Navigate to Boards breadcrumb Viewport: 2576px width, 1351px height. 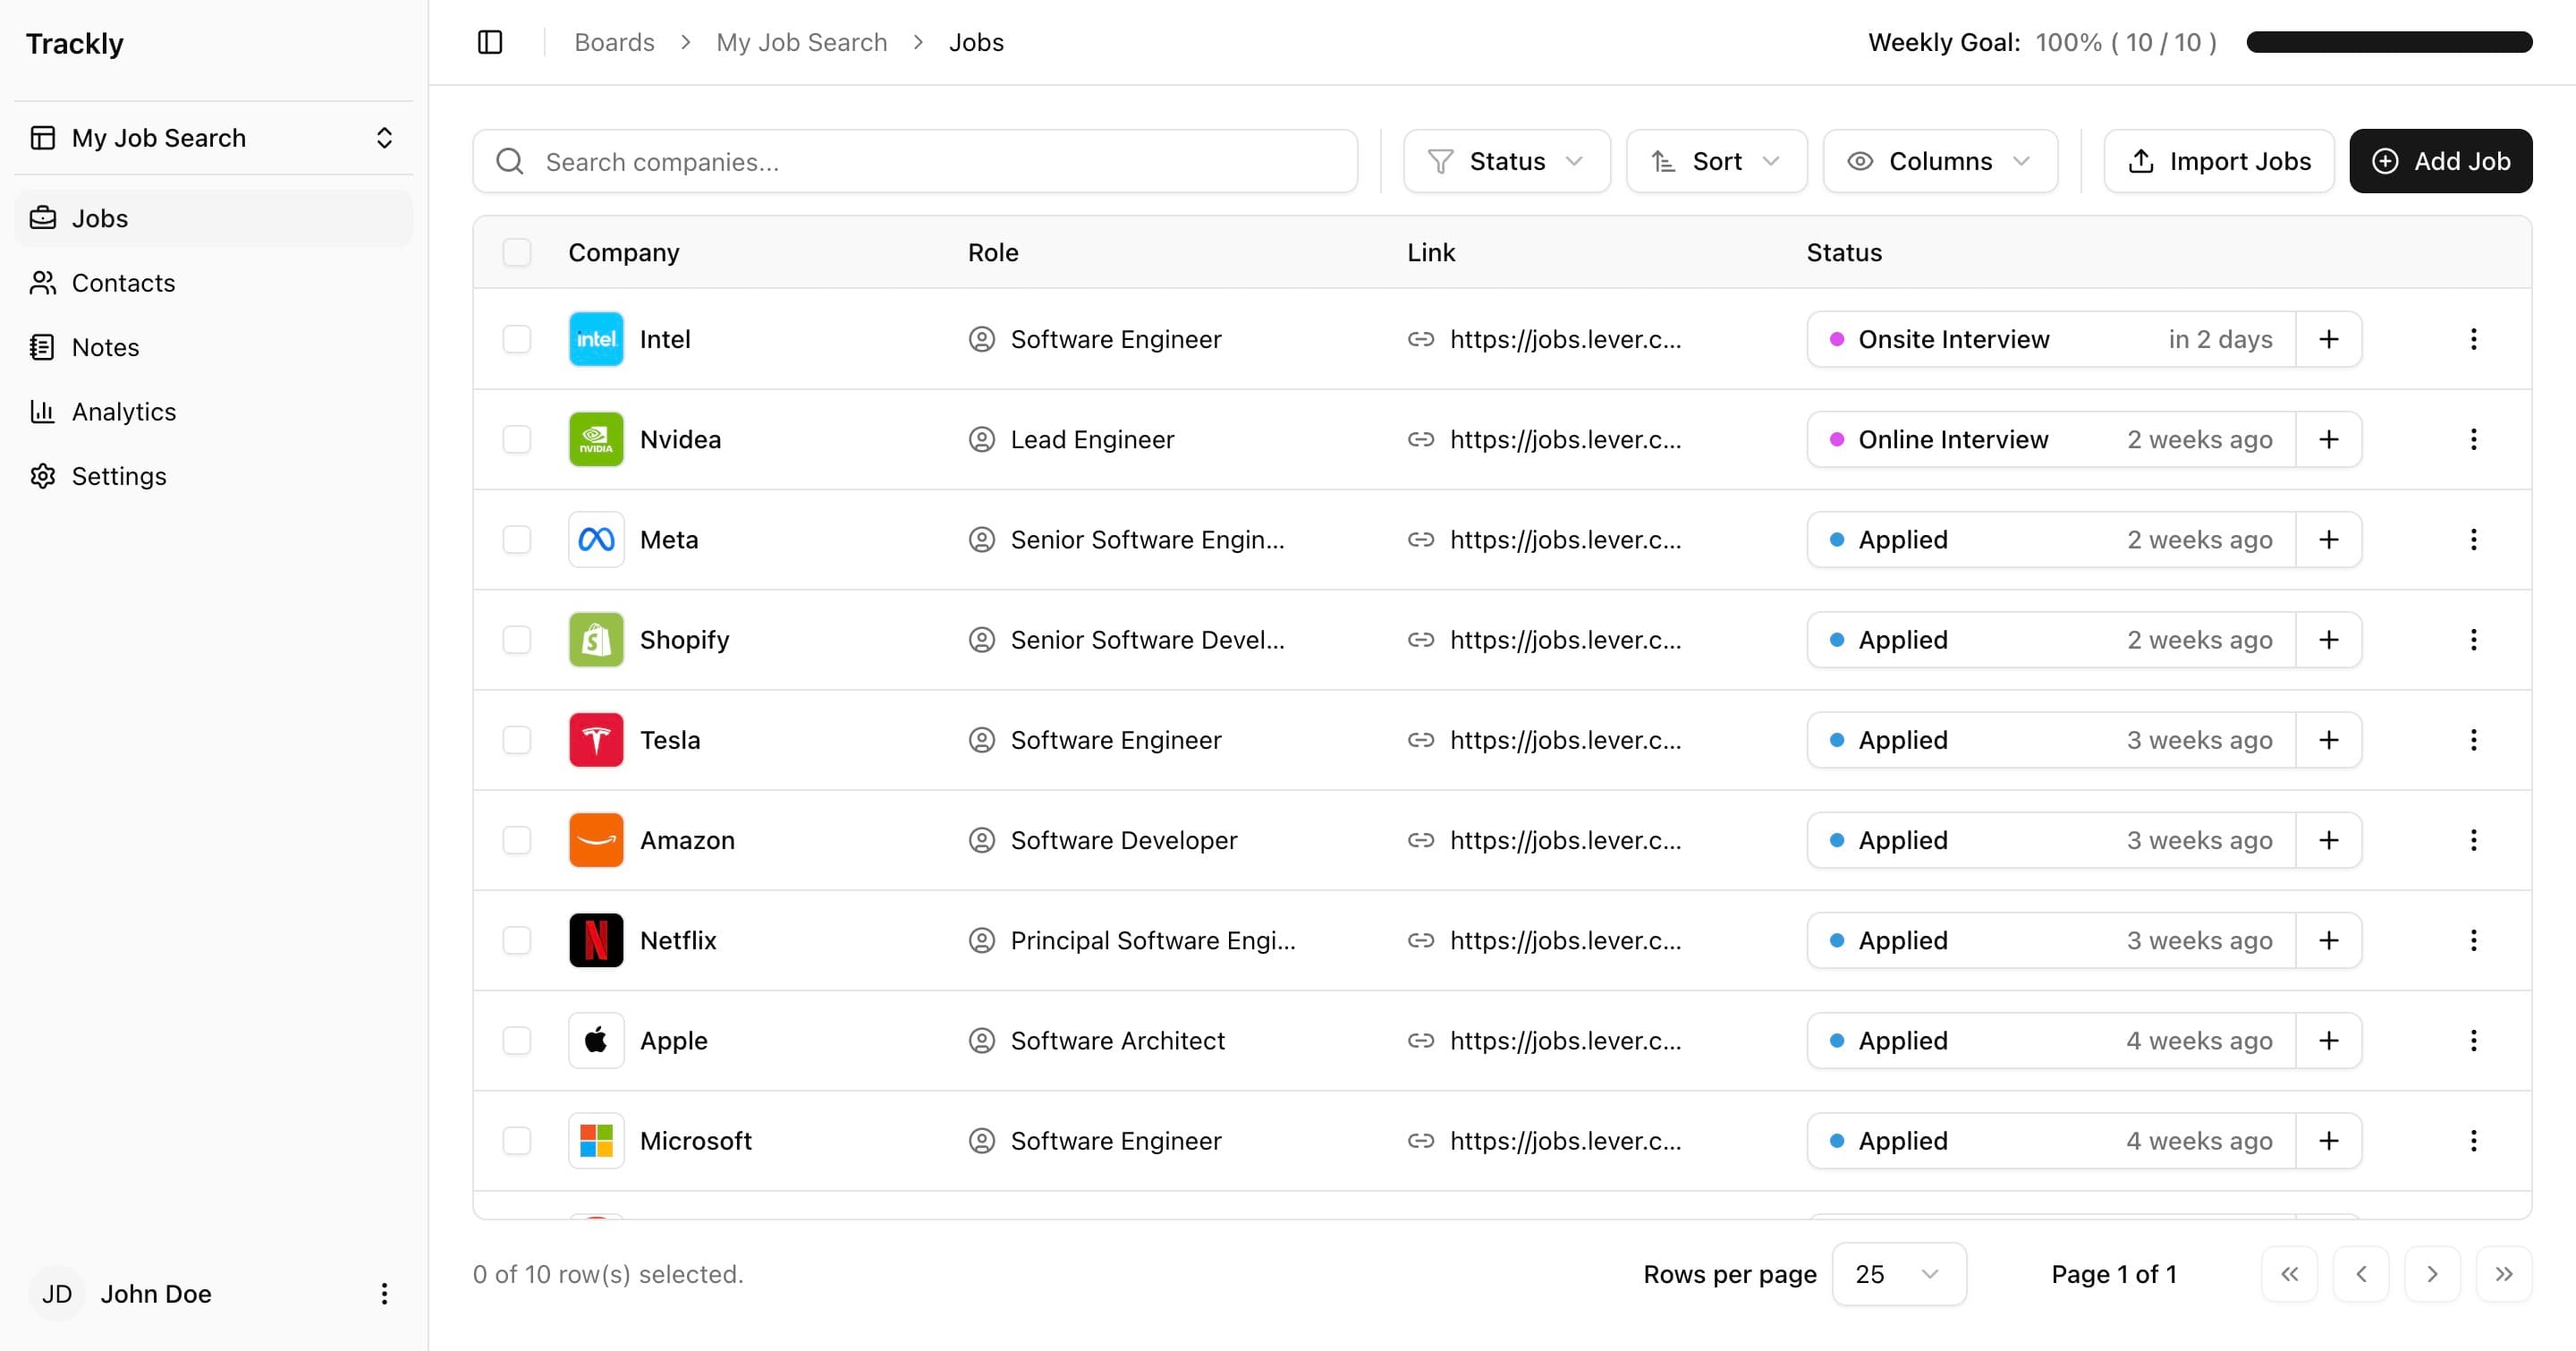(614, 42)
